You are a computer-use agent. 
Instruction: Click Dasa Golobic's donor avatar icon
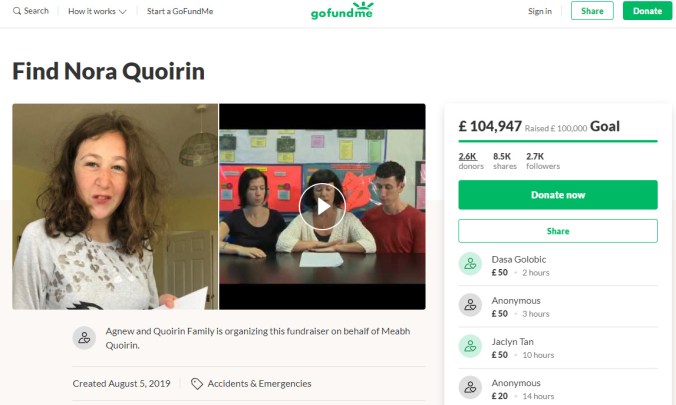point(470,264)
